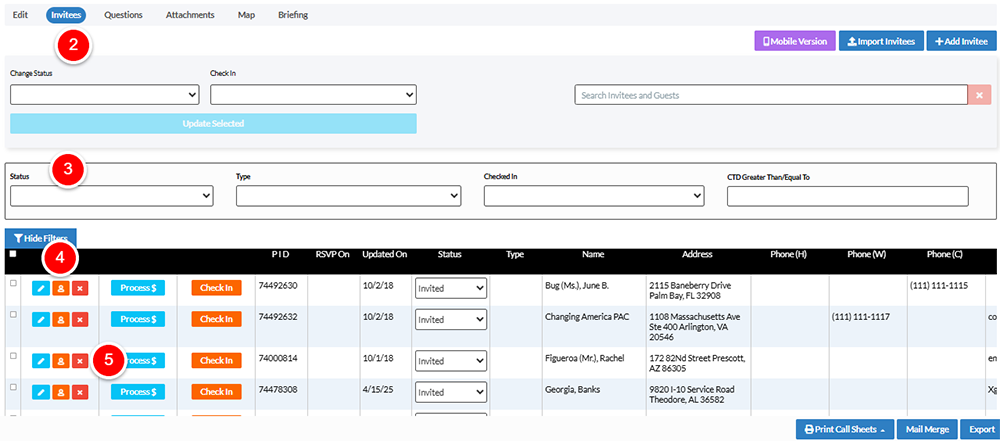Change the Invited status dropdown for June Bug
This screenshot has height=441, width=1000.
tap(451, 288)
